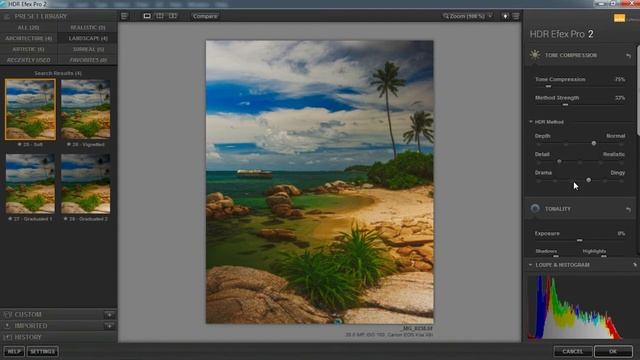Switch to split preview view

(160, 16)
